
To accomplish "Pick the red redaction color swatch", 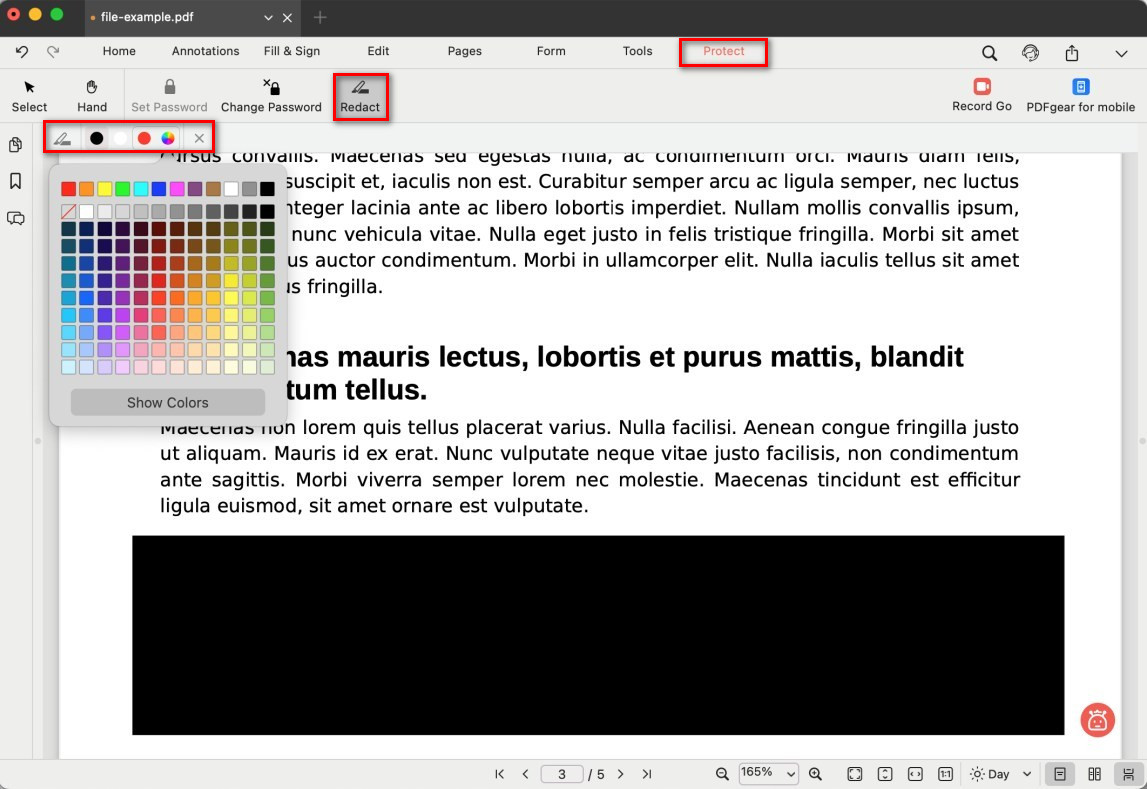I will [x=144, y=138].
